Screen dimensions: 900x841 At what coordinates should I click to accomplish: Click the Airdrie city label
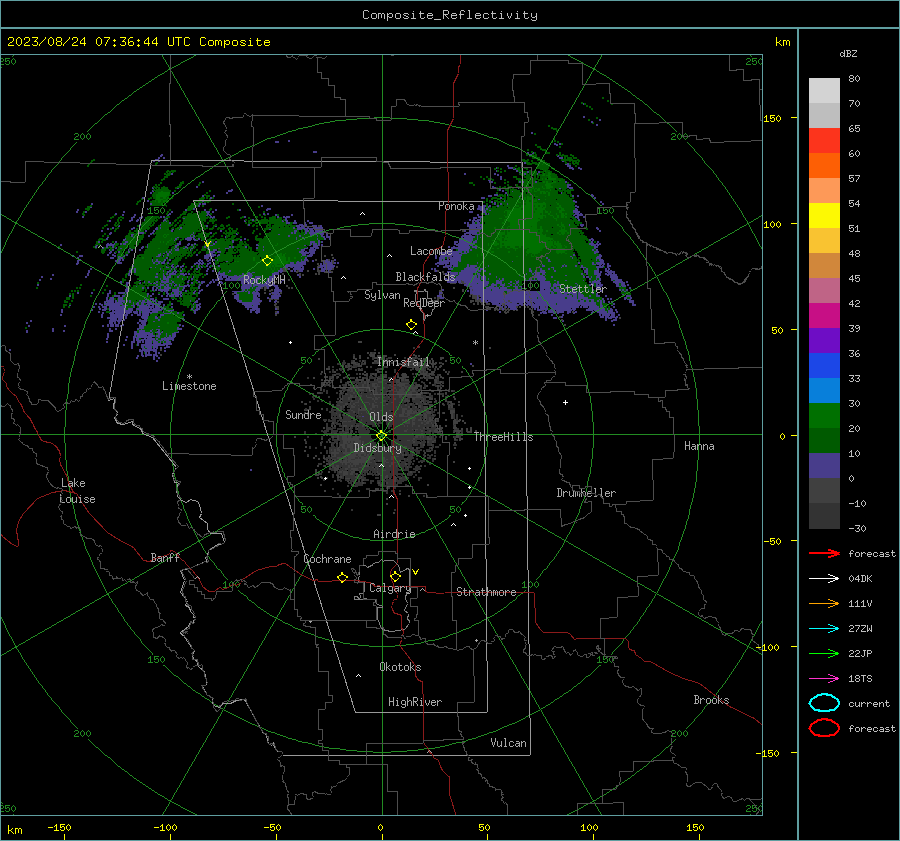tap(394, 534)
